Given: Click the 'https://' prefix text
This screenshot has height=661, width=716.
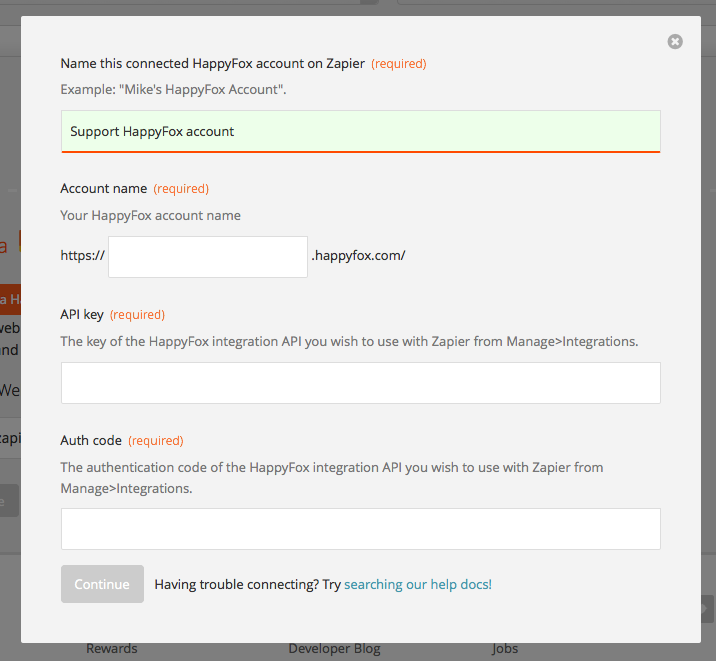Looking at the screenshot, I should (83, 256).
